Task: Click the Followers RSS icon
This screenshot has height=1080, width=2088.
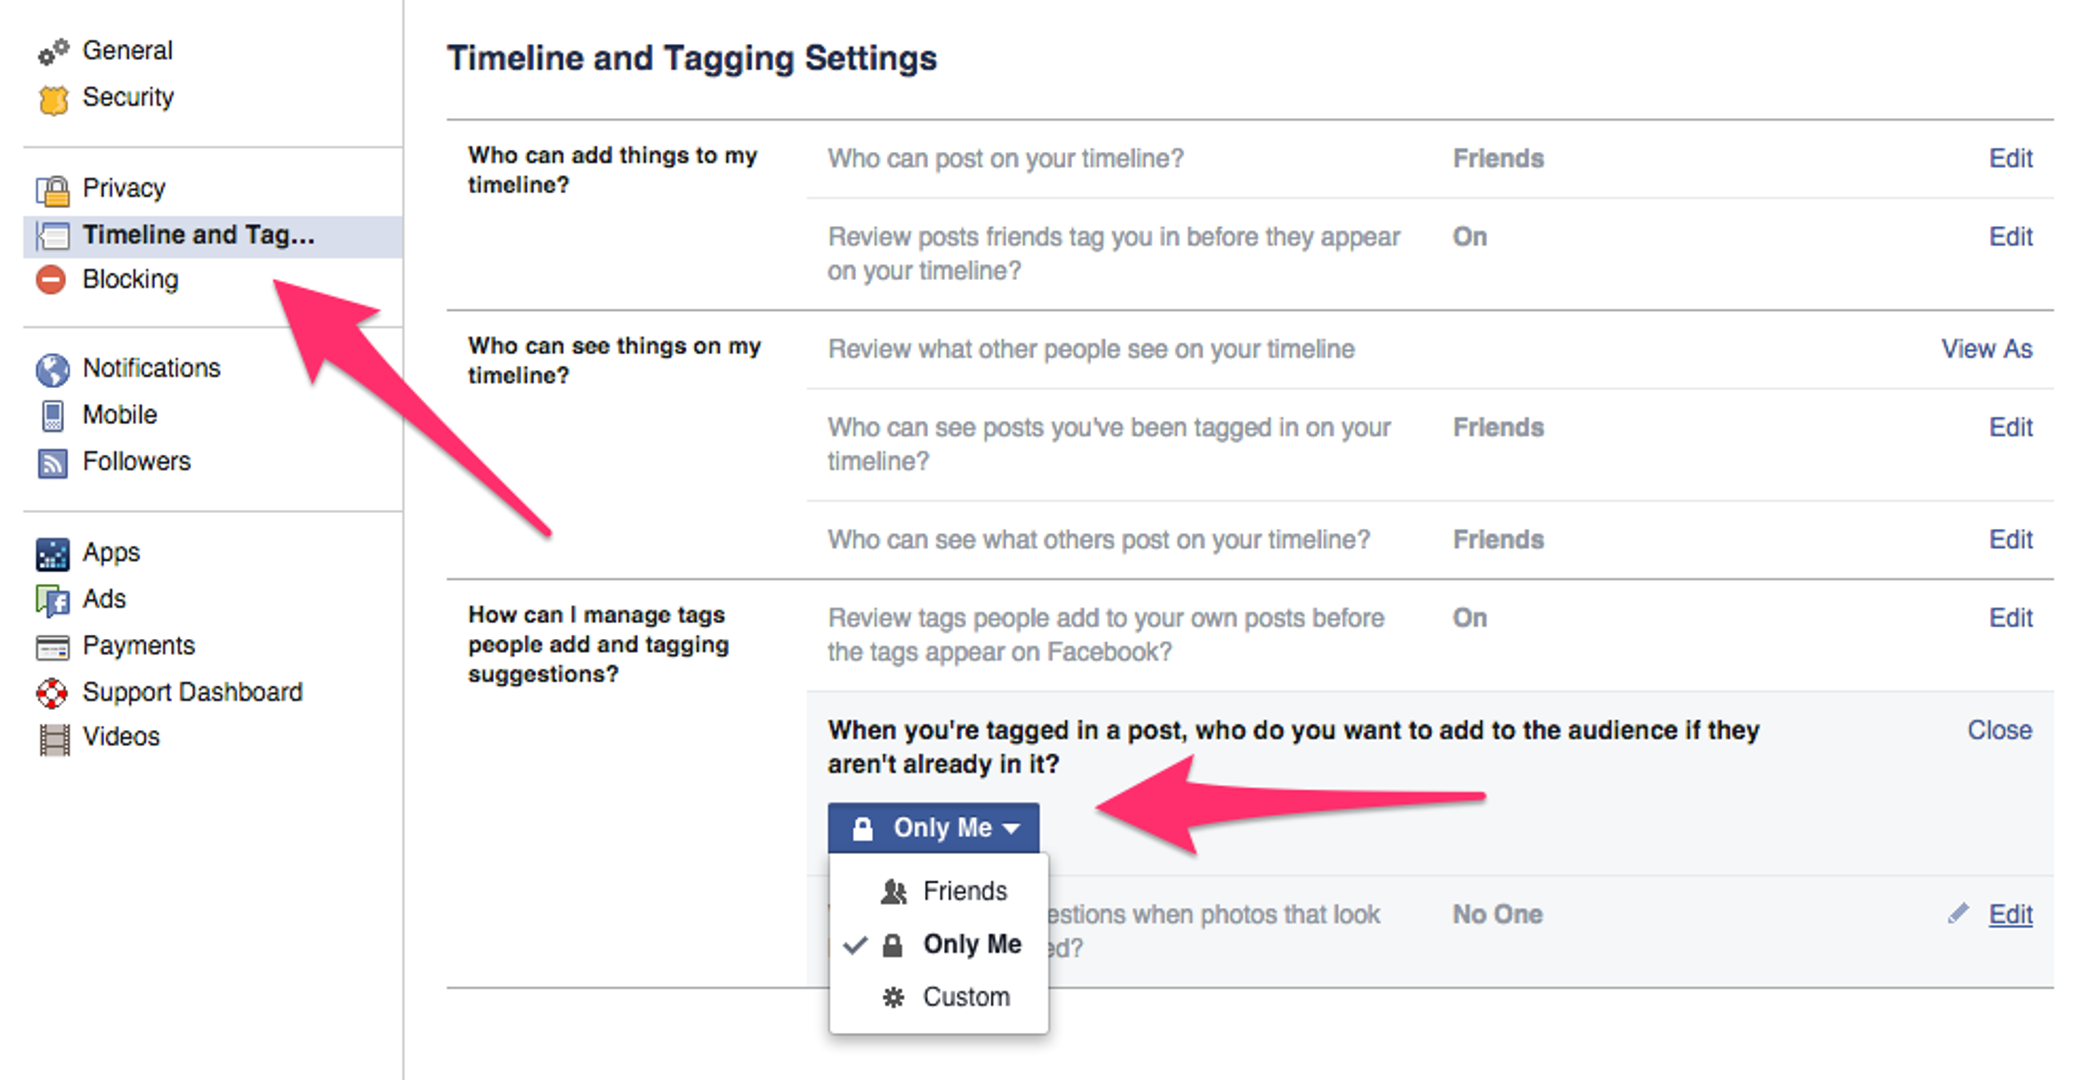Action: coord(53,462)
